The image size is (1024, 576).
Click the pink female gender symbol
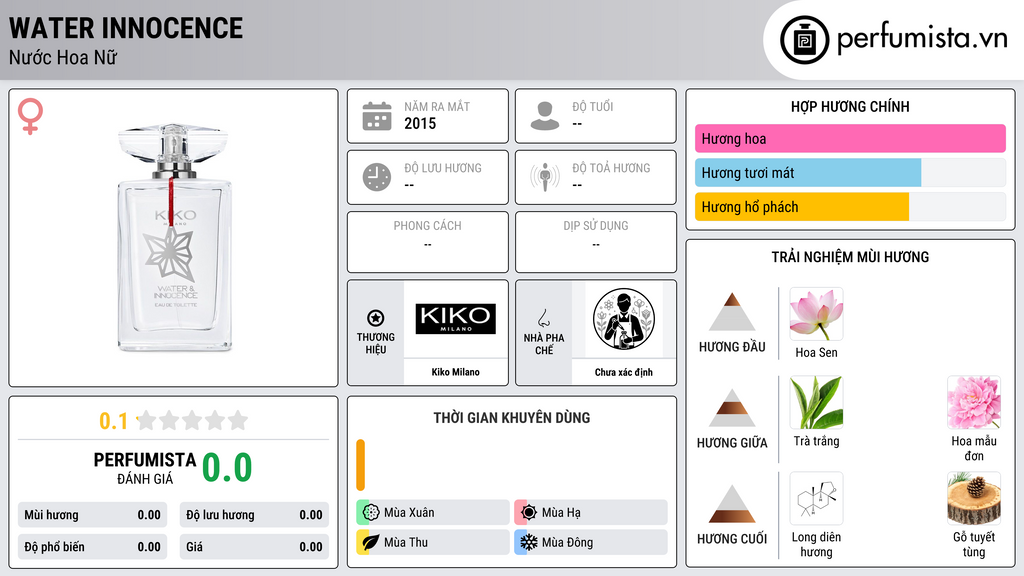tap(30, 116)
